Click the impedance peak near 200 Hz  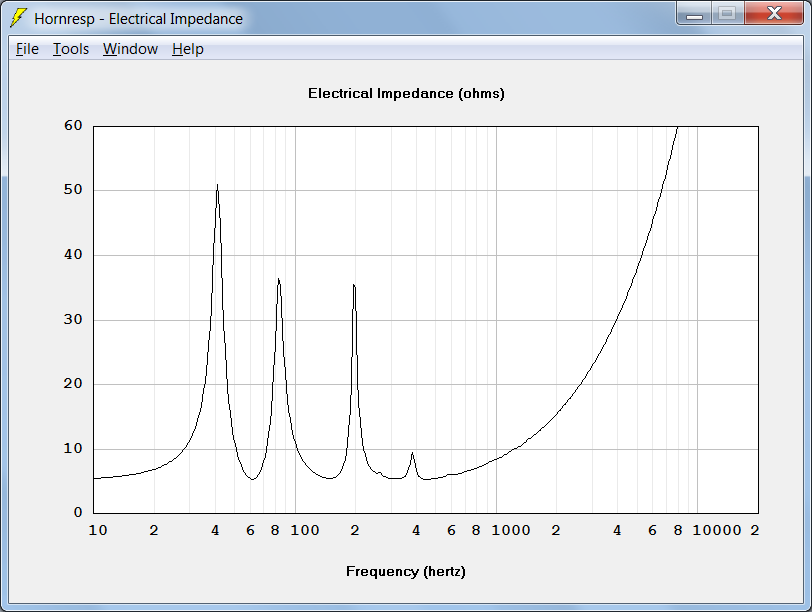[354, 286]
